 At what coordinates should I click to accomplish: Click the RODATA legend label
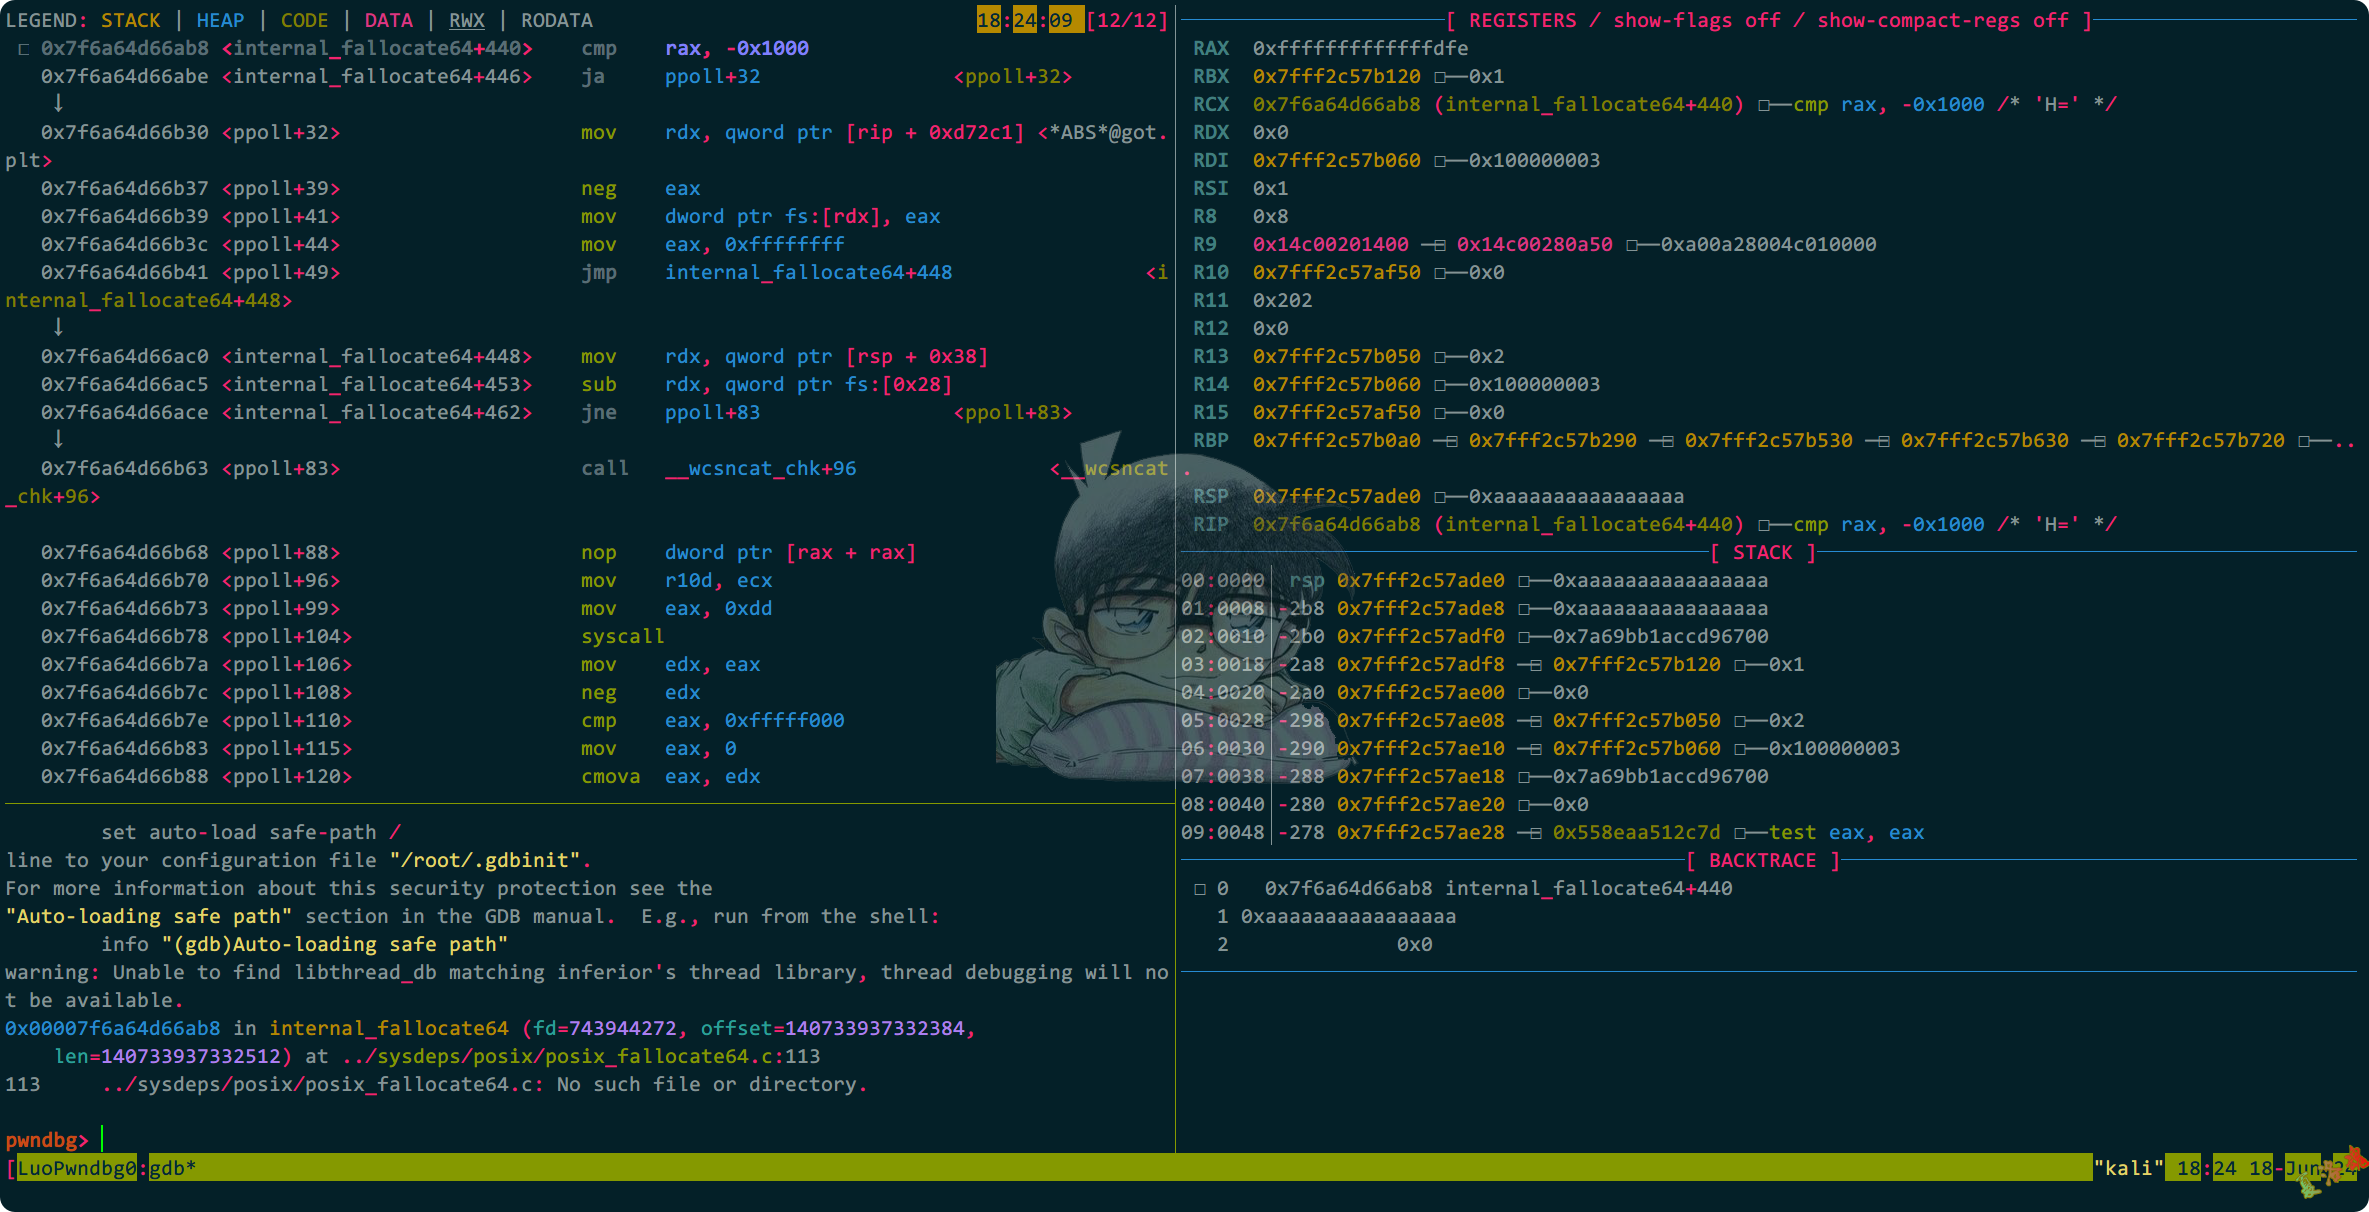(556, 20)
